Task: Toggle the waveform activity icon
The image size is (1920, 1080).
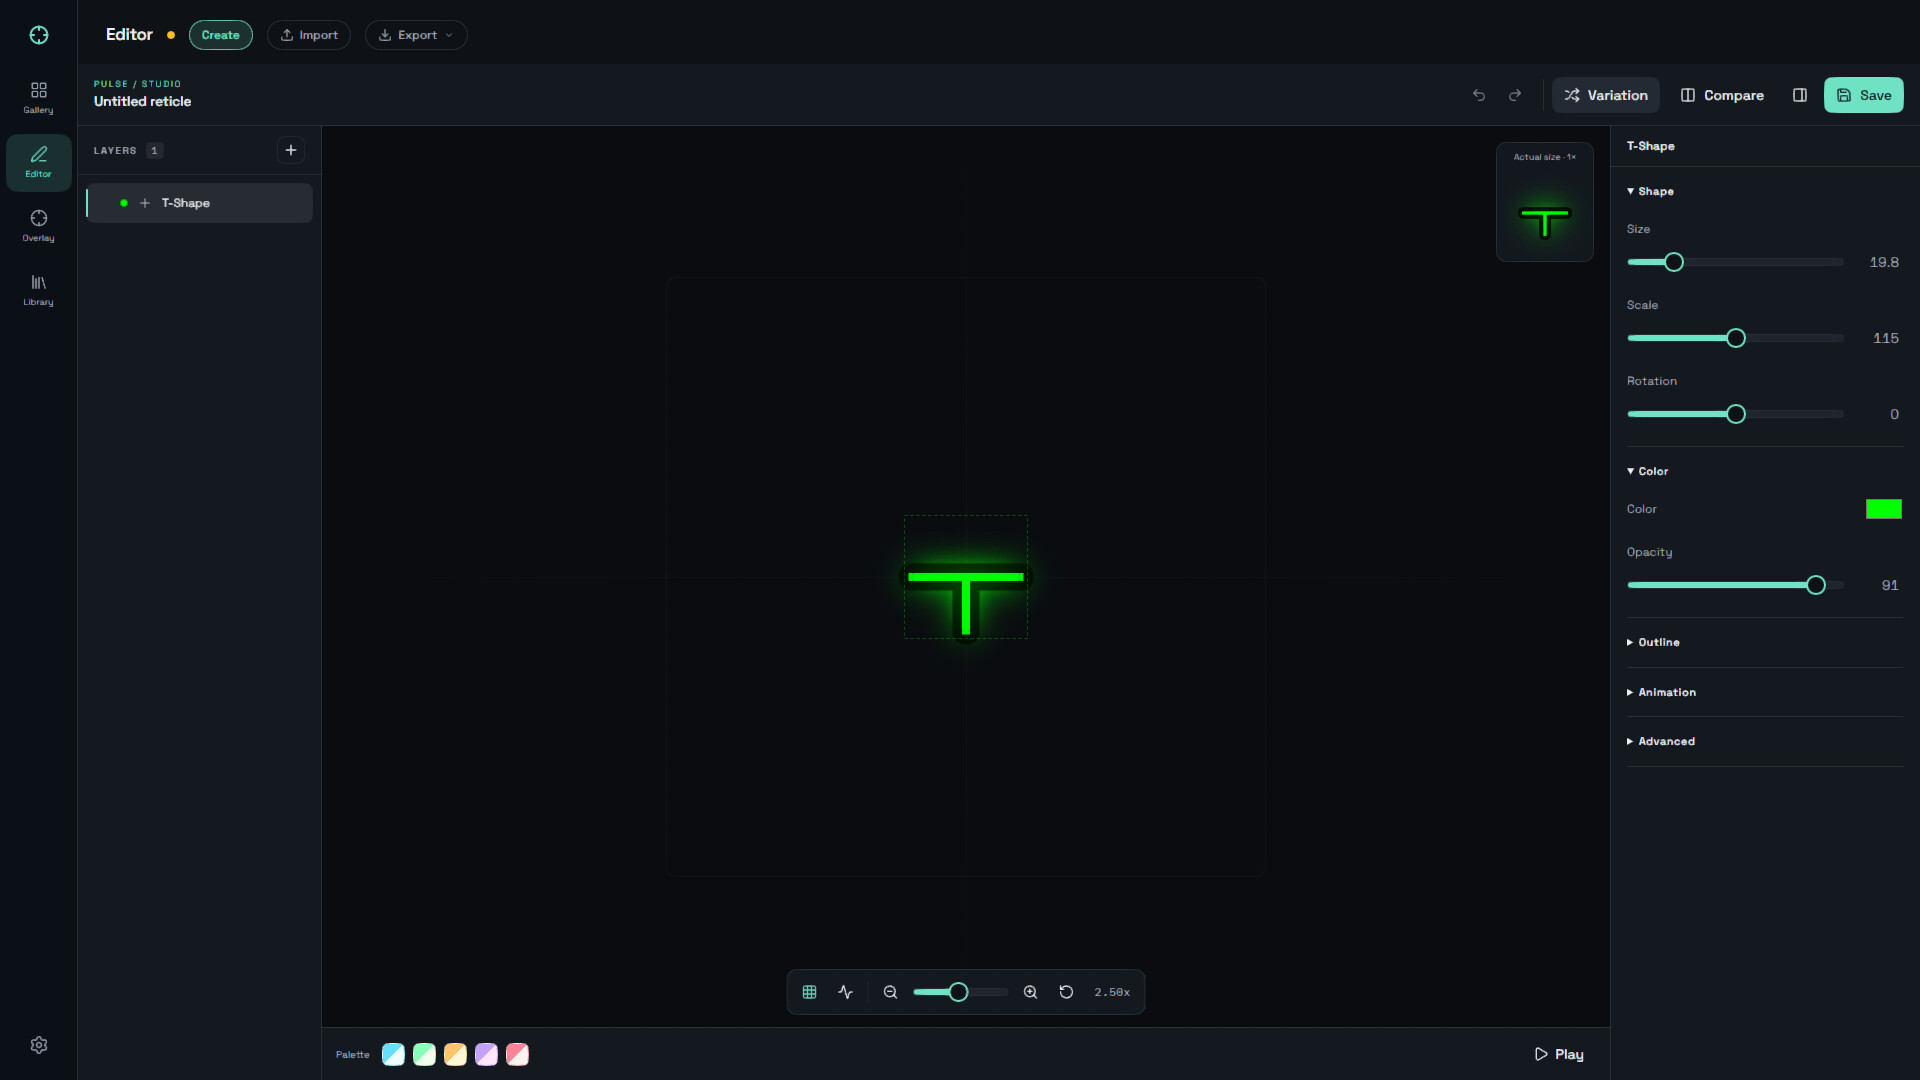Action: pos(846,992)
